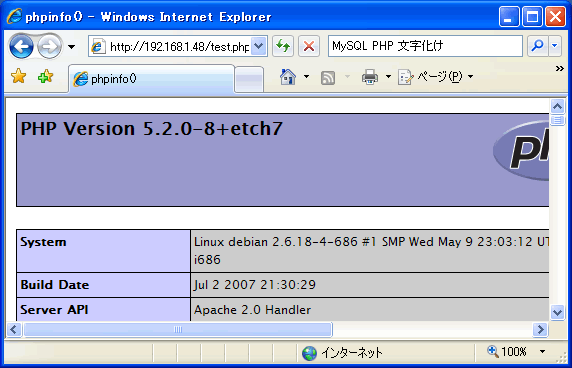
Task: Minimize the Internet Explorer window
Action: tap(509, 17)
